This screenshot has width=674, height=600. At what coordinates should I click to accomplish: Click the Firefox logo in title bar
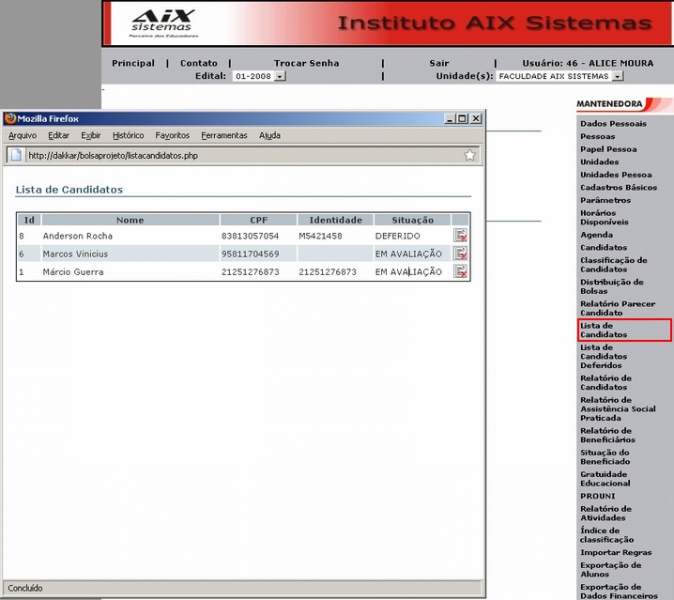(10, 118)
